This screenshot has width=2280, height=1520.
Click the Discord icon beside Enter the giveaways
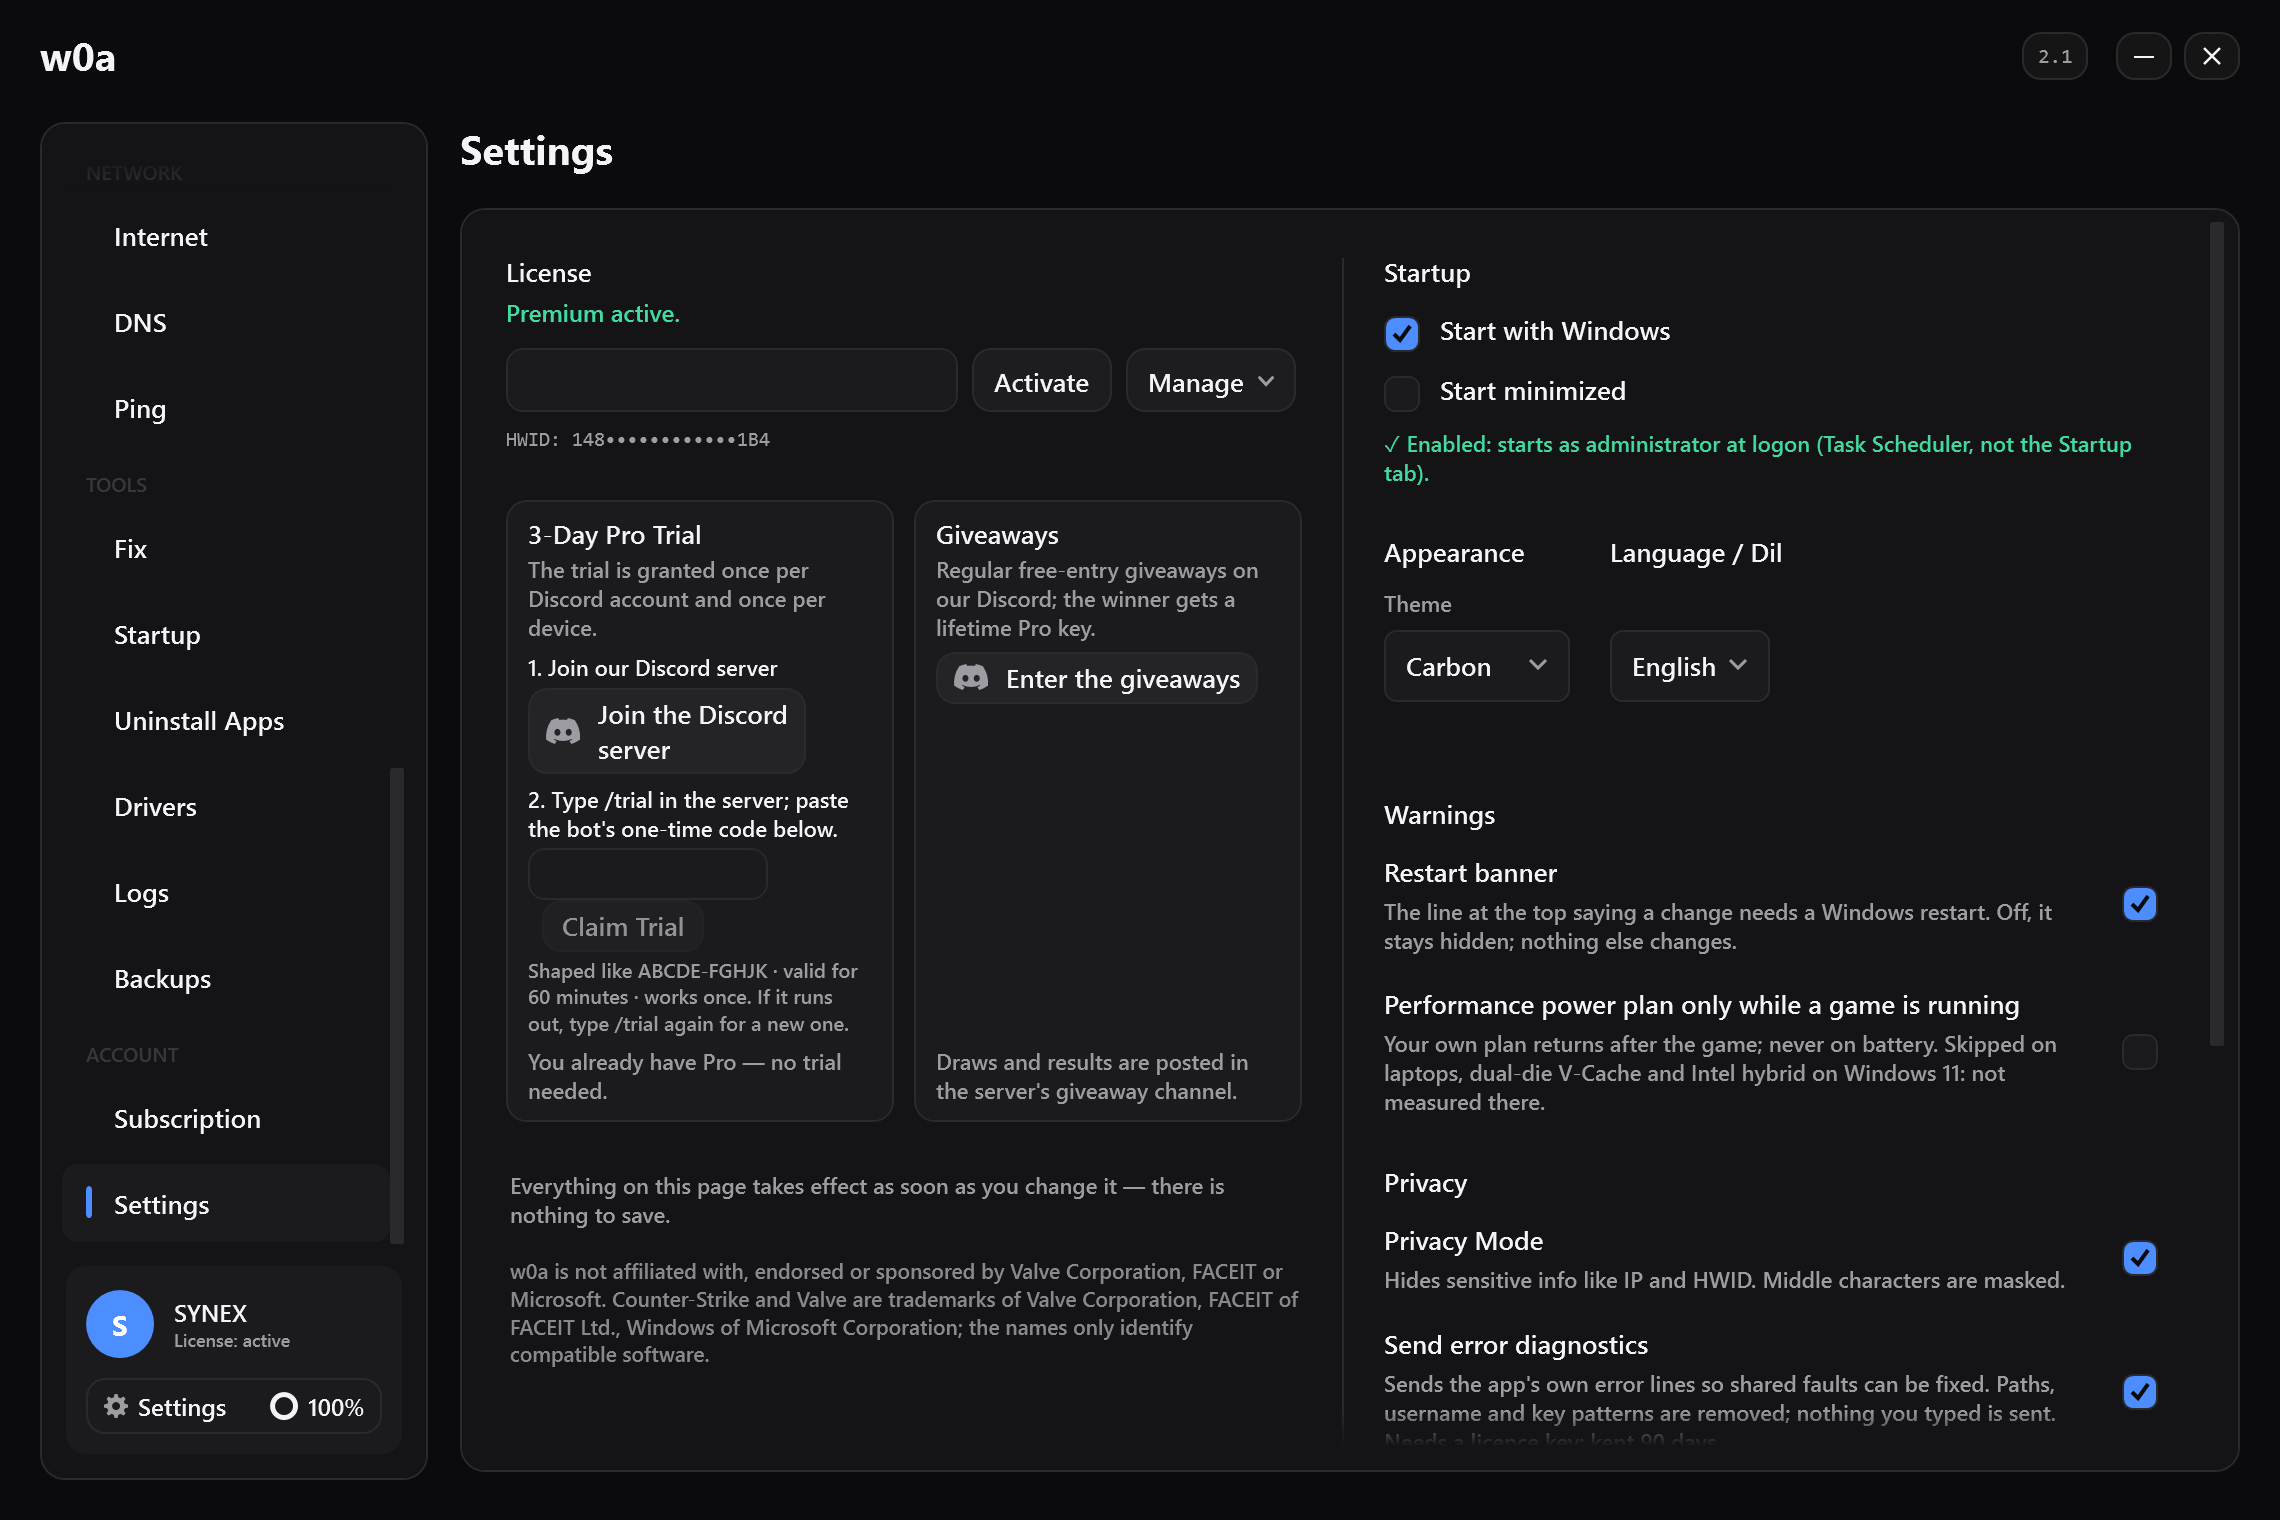[x=971, y=678]
